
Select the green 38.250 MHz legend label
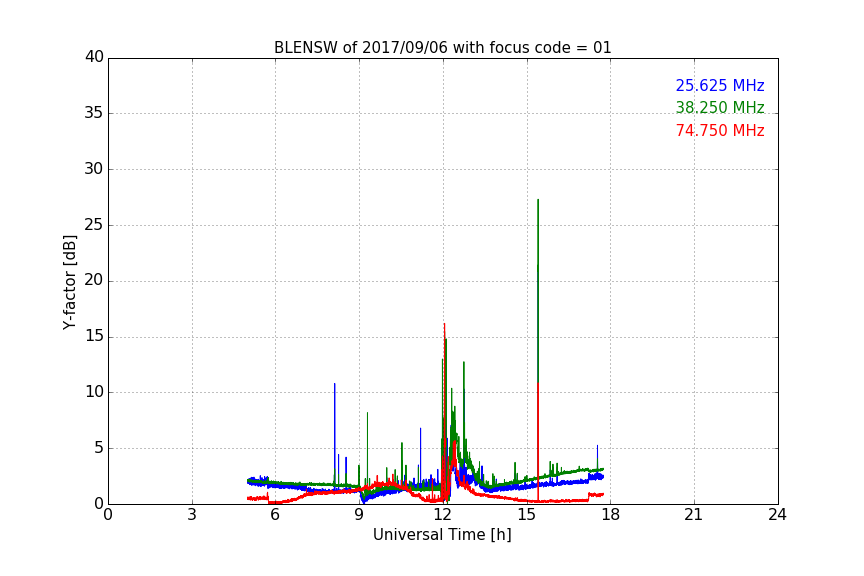click(x=720, y=107)
